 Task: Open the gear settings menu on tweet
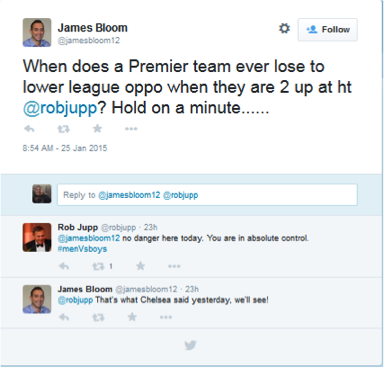pos(284,28)
